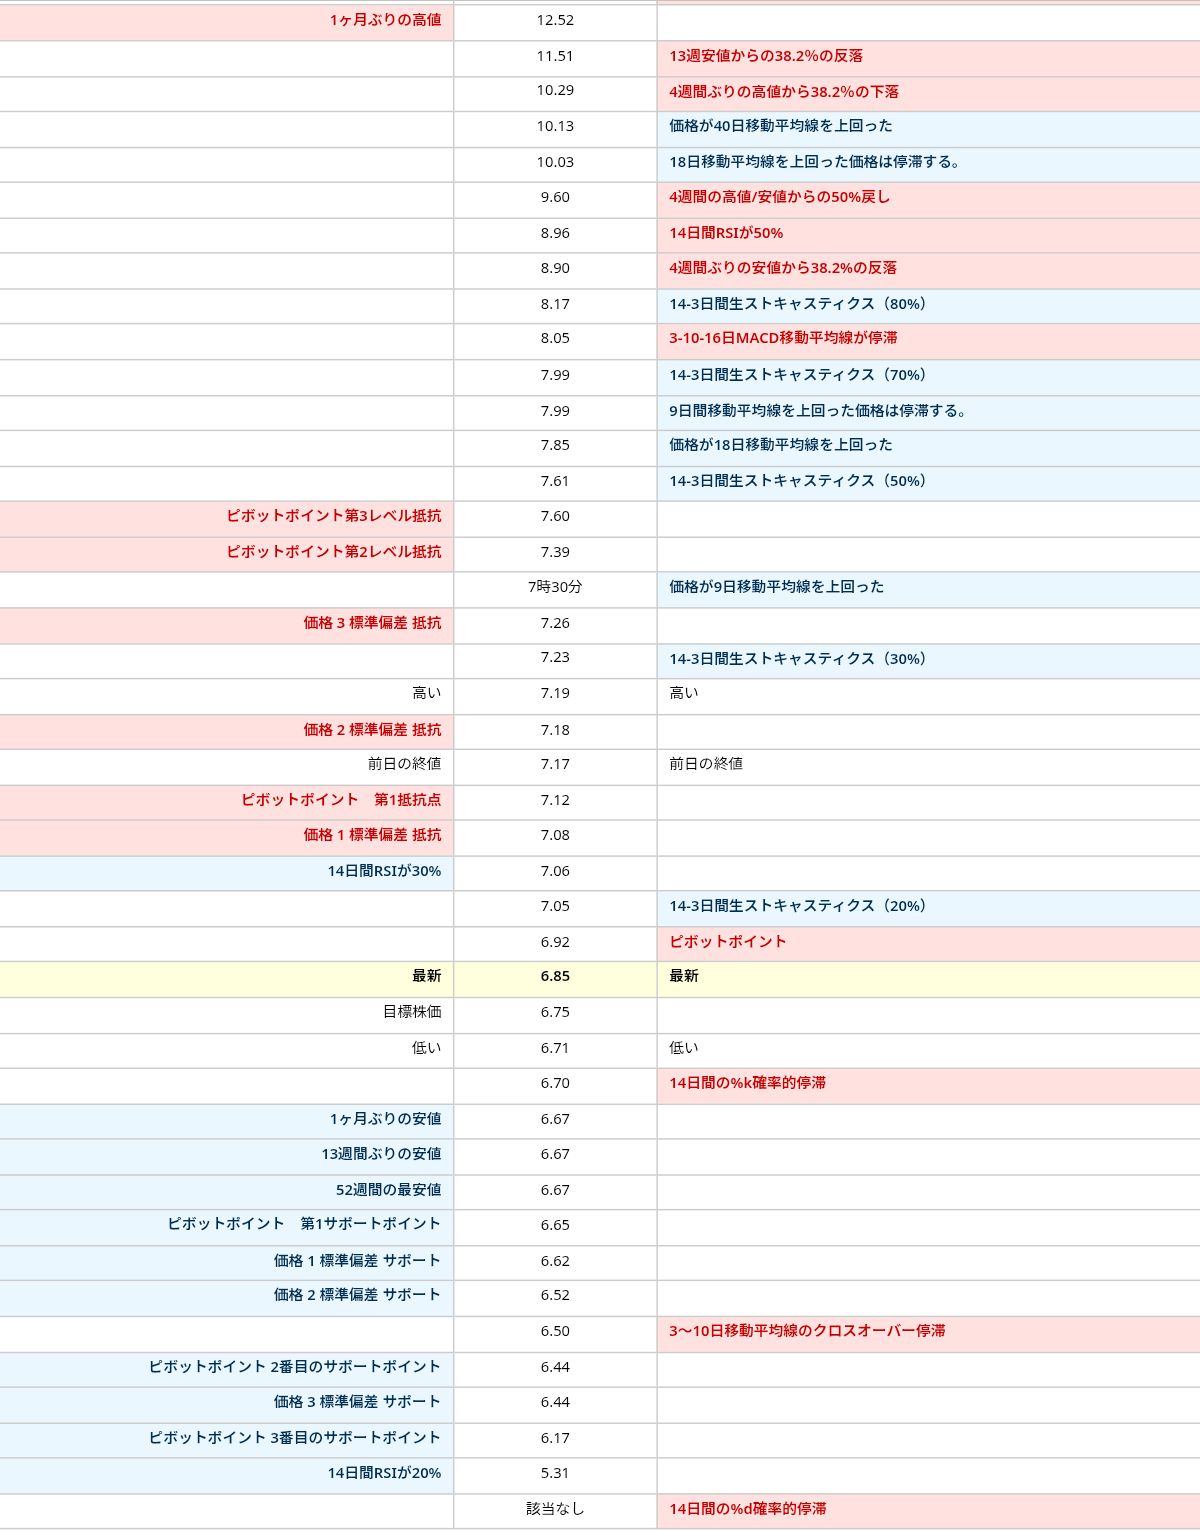
Task: Select '4週間の高値/安値からの50%戻し' text
Action: (779, 197)
